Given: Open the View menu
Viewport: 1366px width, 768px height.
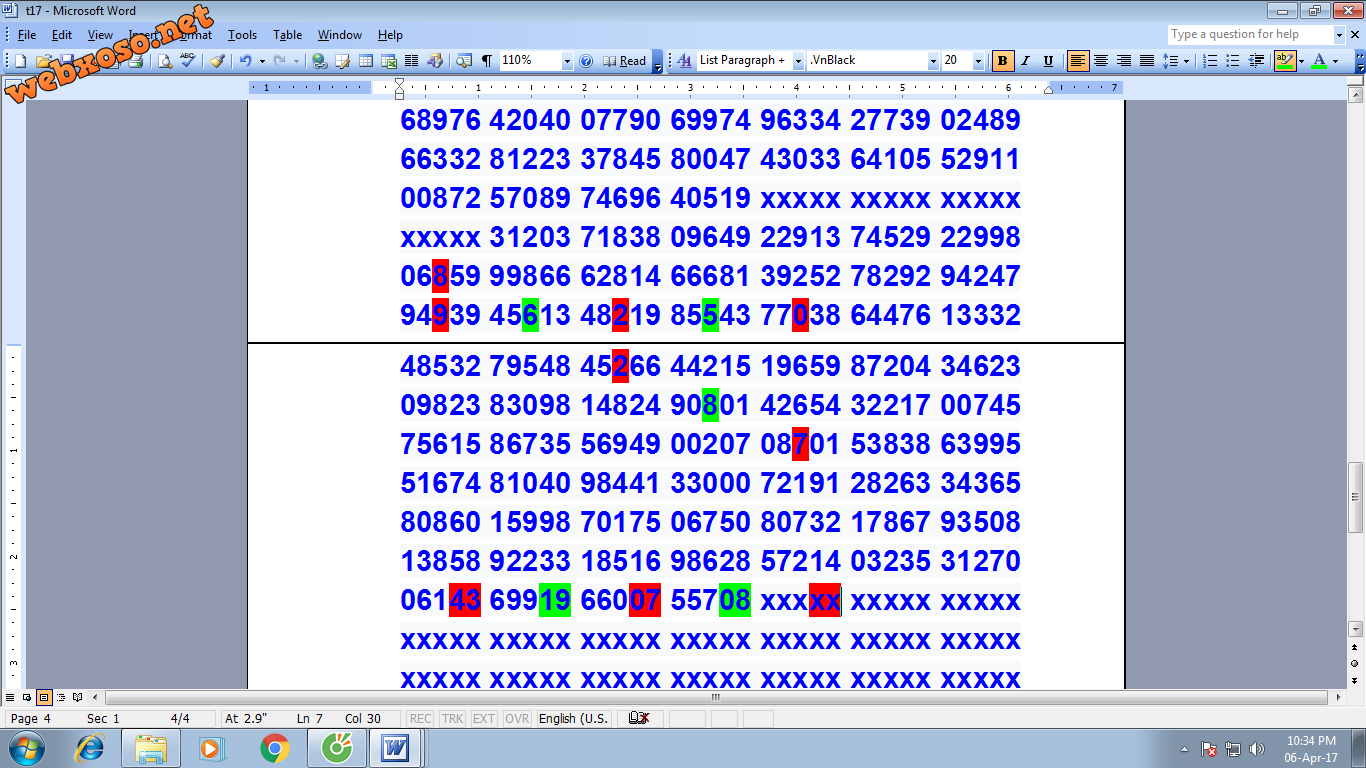Looking at the screenshot, I should click(x=100, y=35).
